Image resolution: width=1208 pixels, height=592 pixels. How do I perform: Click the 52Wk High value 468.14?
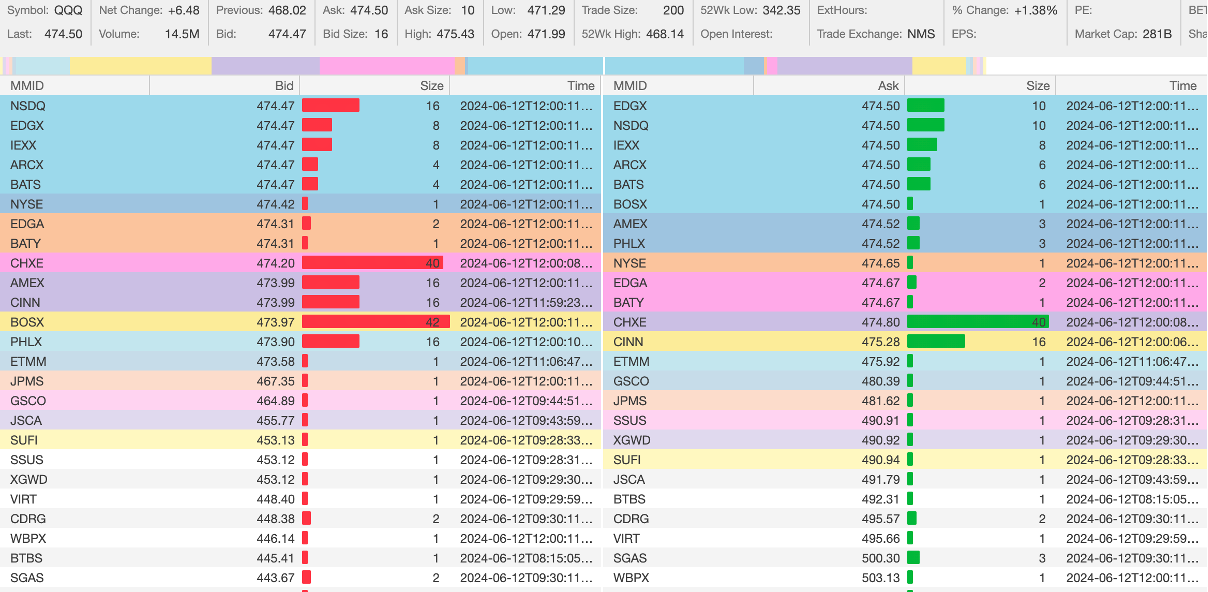click(664, 33)
